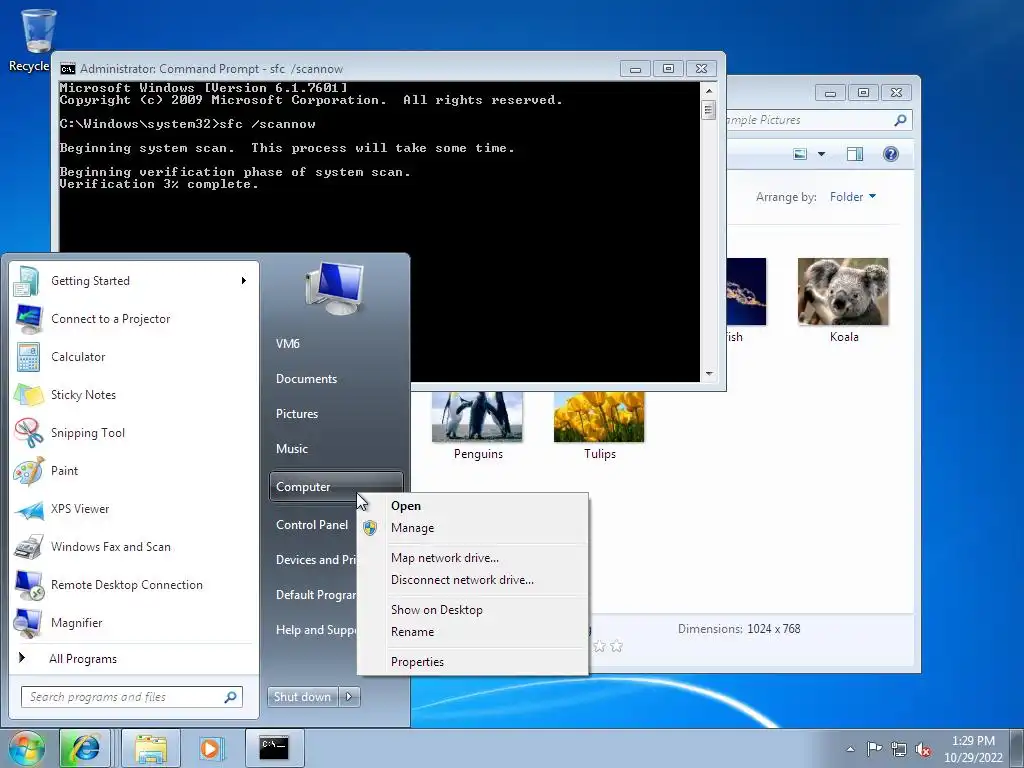Launch Connect to a Projector
This screenshot has height=768, width=1024.
[x=134, y=319]
